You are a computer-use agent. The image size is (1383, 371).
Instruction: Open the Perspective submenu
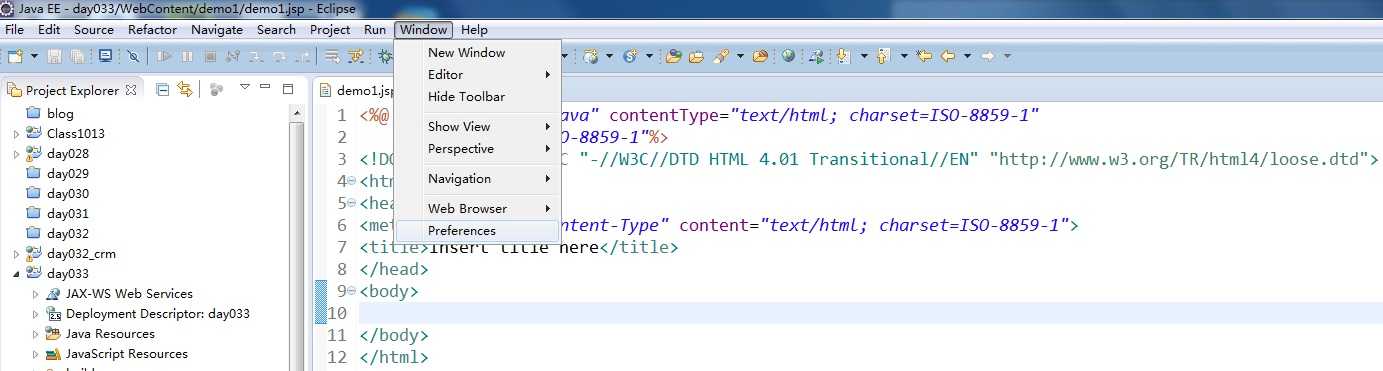(x=477, y=149)
